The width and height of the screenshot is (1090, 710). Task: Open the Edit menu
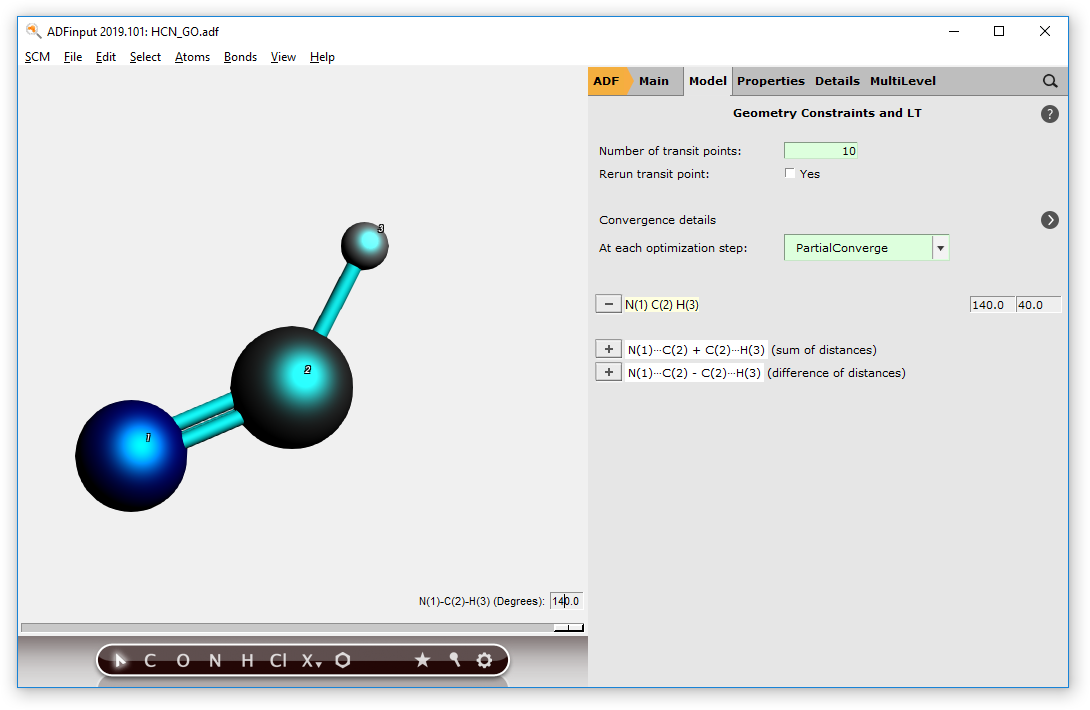[106, 57]
